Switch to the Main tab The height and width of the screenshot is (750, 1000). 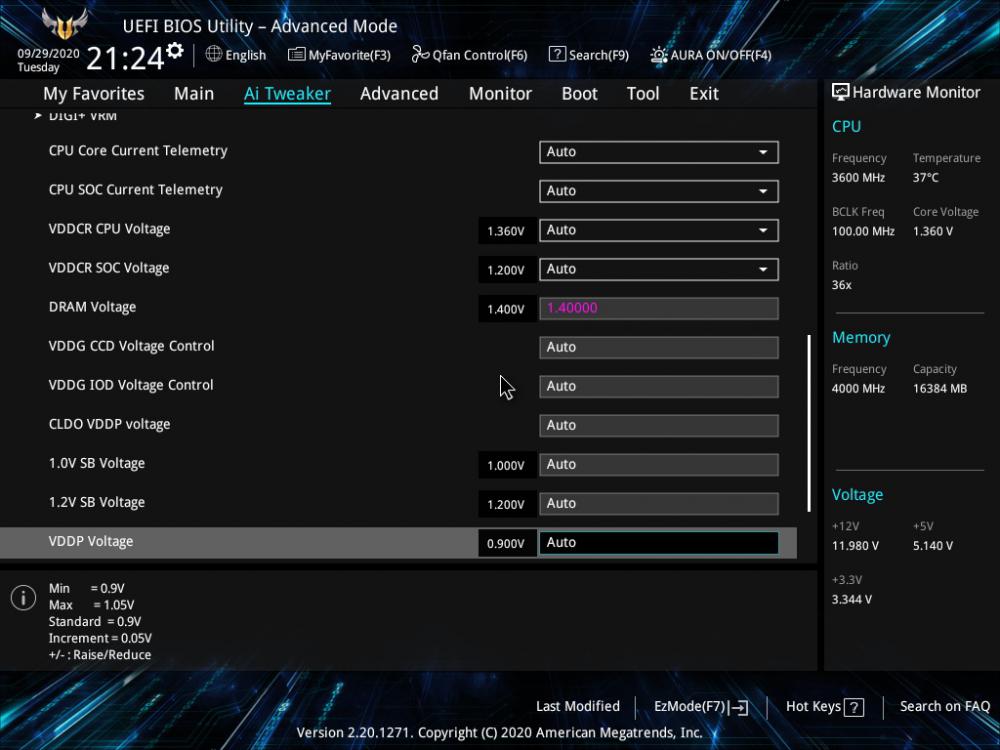[x=194, y=94]
